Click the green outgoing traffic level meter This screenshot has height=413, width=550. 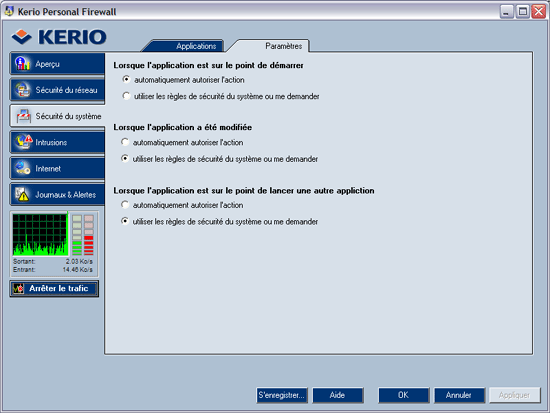(77, 234)
